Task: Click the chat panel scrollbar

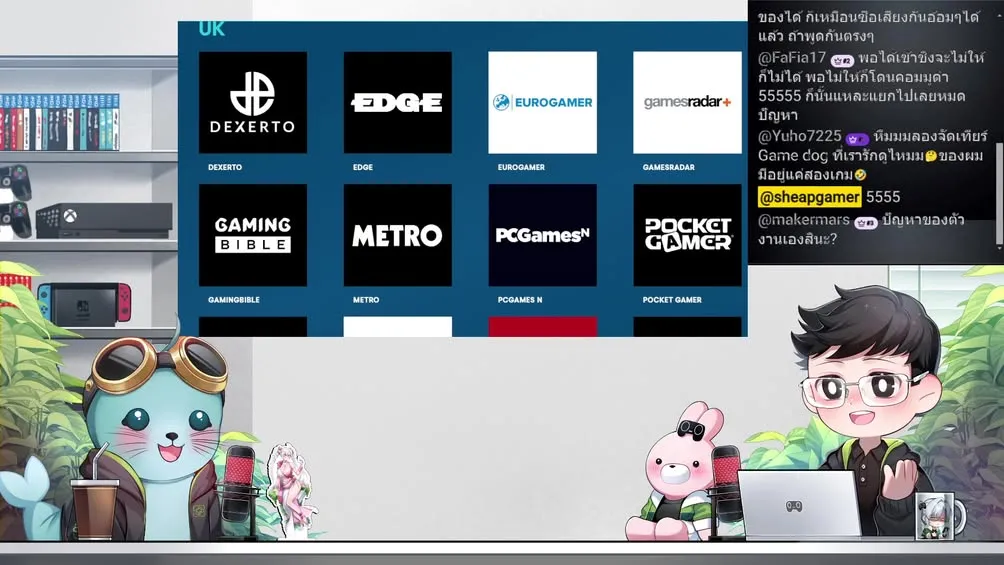Action: point(999,195)
